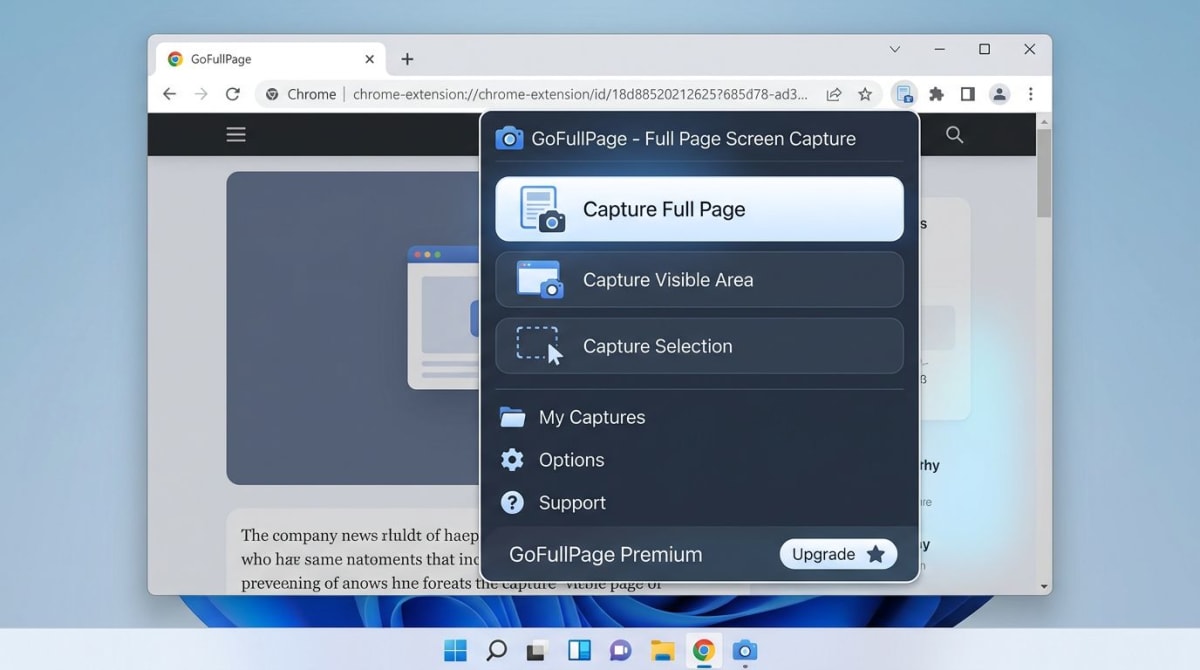
Task: Click the article hero image thumbnail
Action: [x=352, y=328]
